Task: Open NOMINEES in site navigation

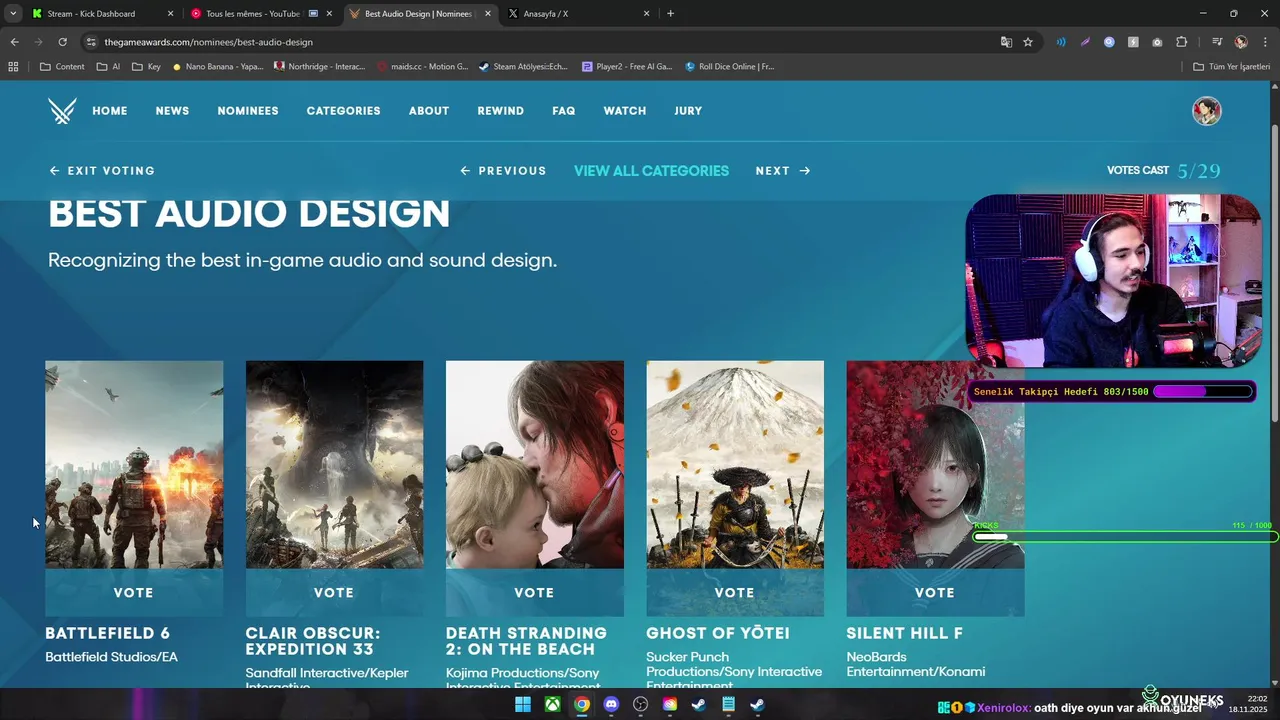Action: [248, 111]
